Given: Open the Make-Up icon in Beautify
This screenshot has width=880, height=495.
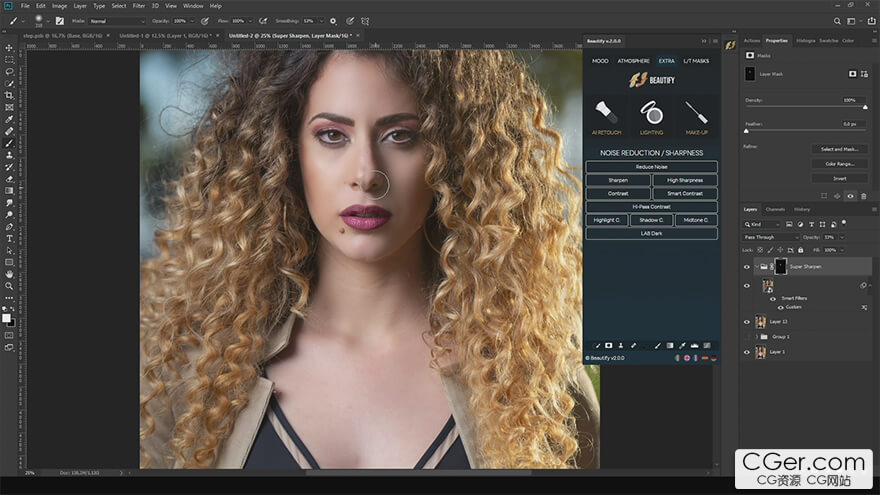Looking at the screenshot, I should click(697, 113).
